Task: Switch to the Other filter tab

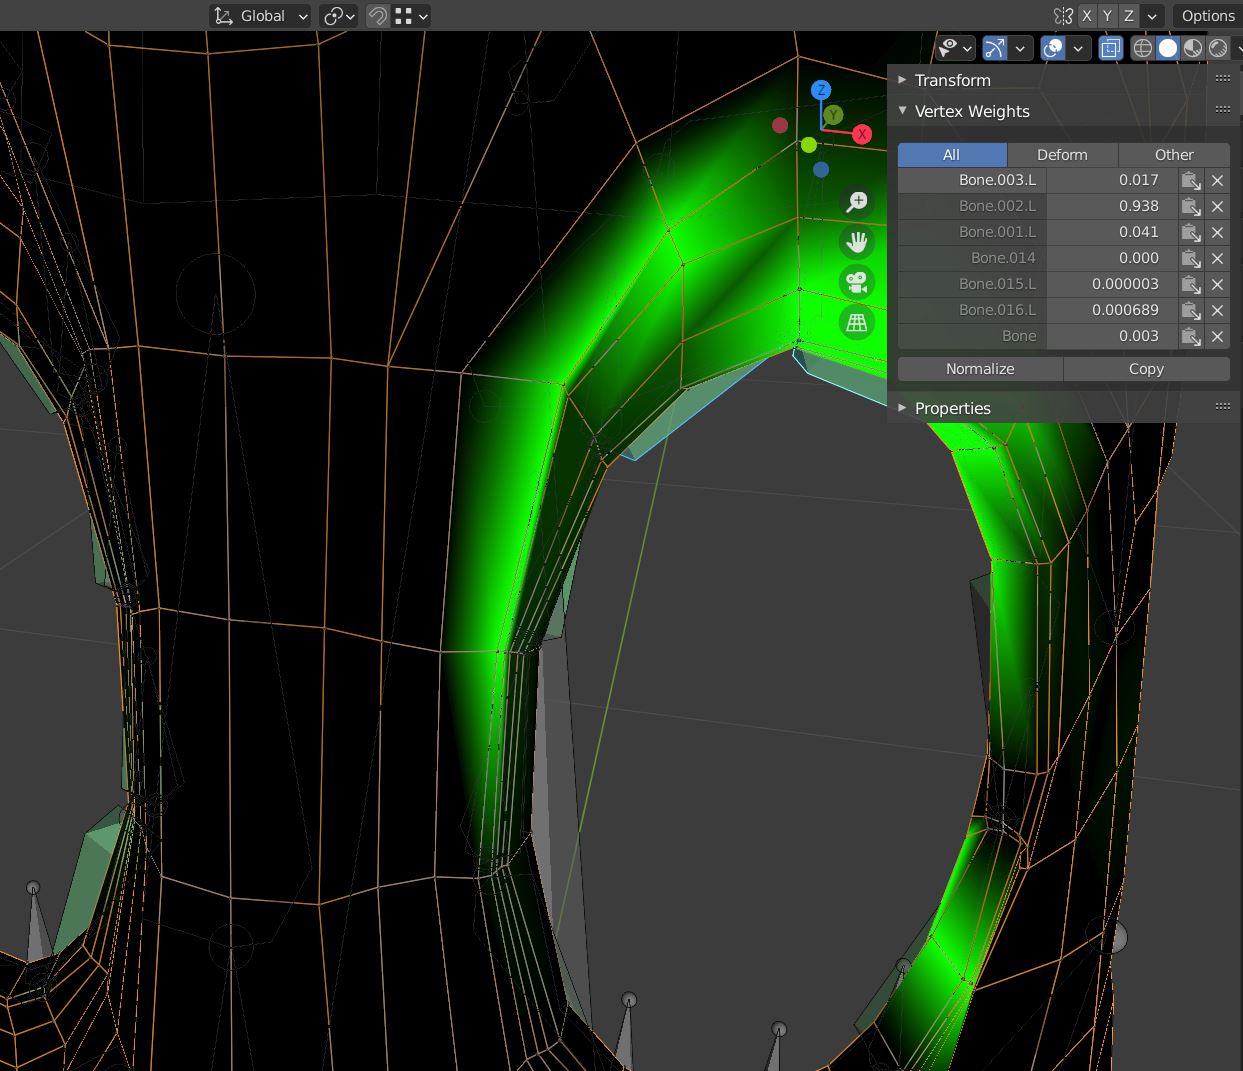Action: [1174, 155]
